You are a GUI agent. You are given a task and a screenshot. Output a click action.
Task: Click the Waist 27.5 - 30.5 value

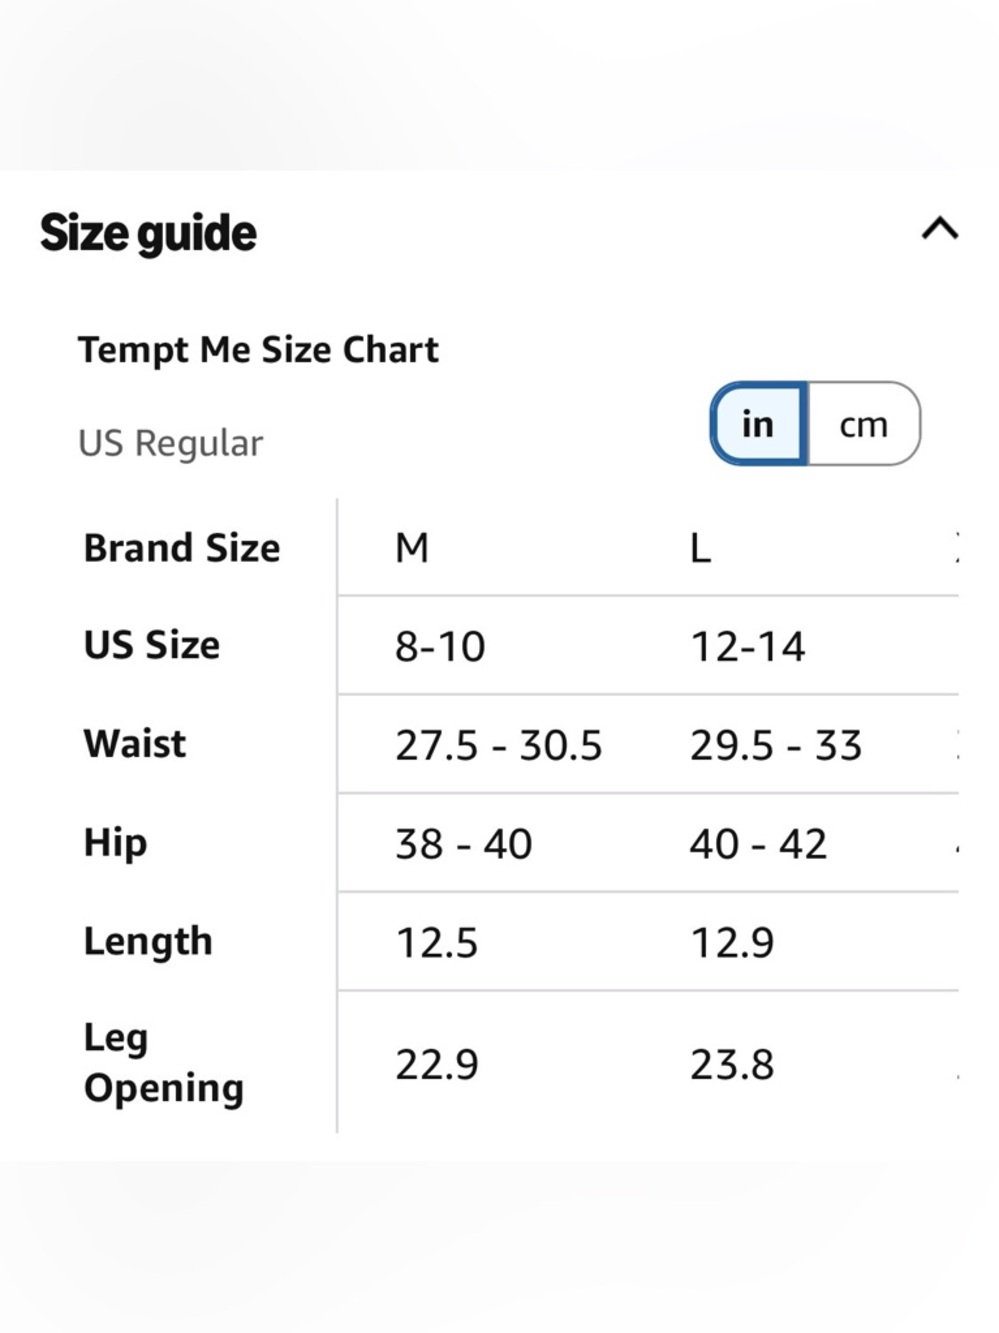(498, 745)
